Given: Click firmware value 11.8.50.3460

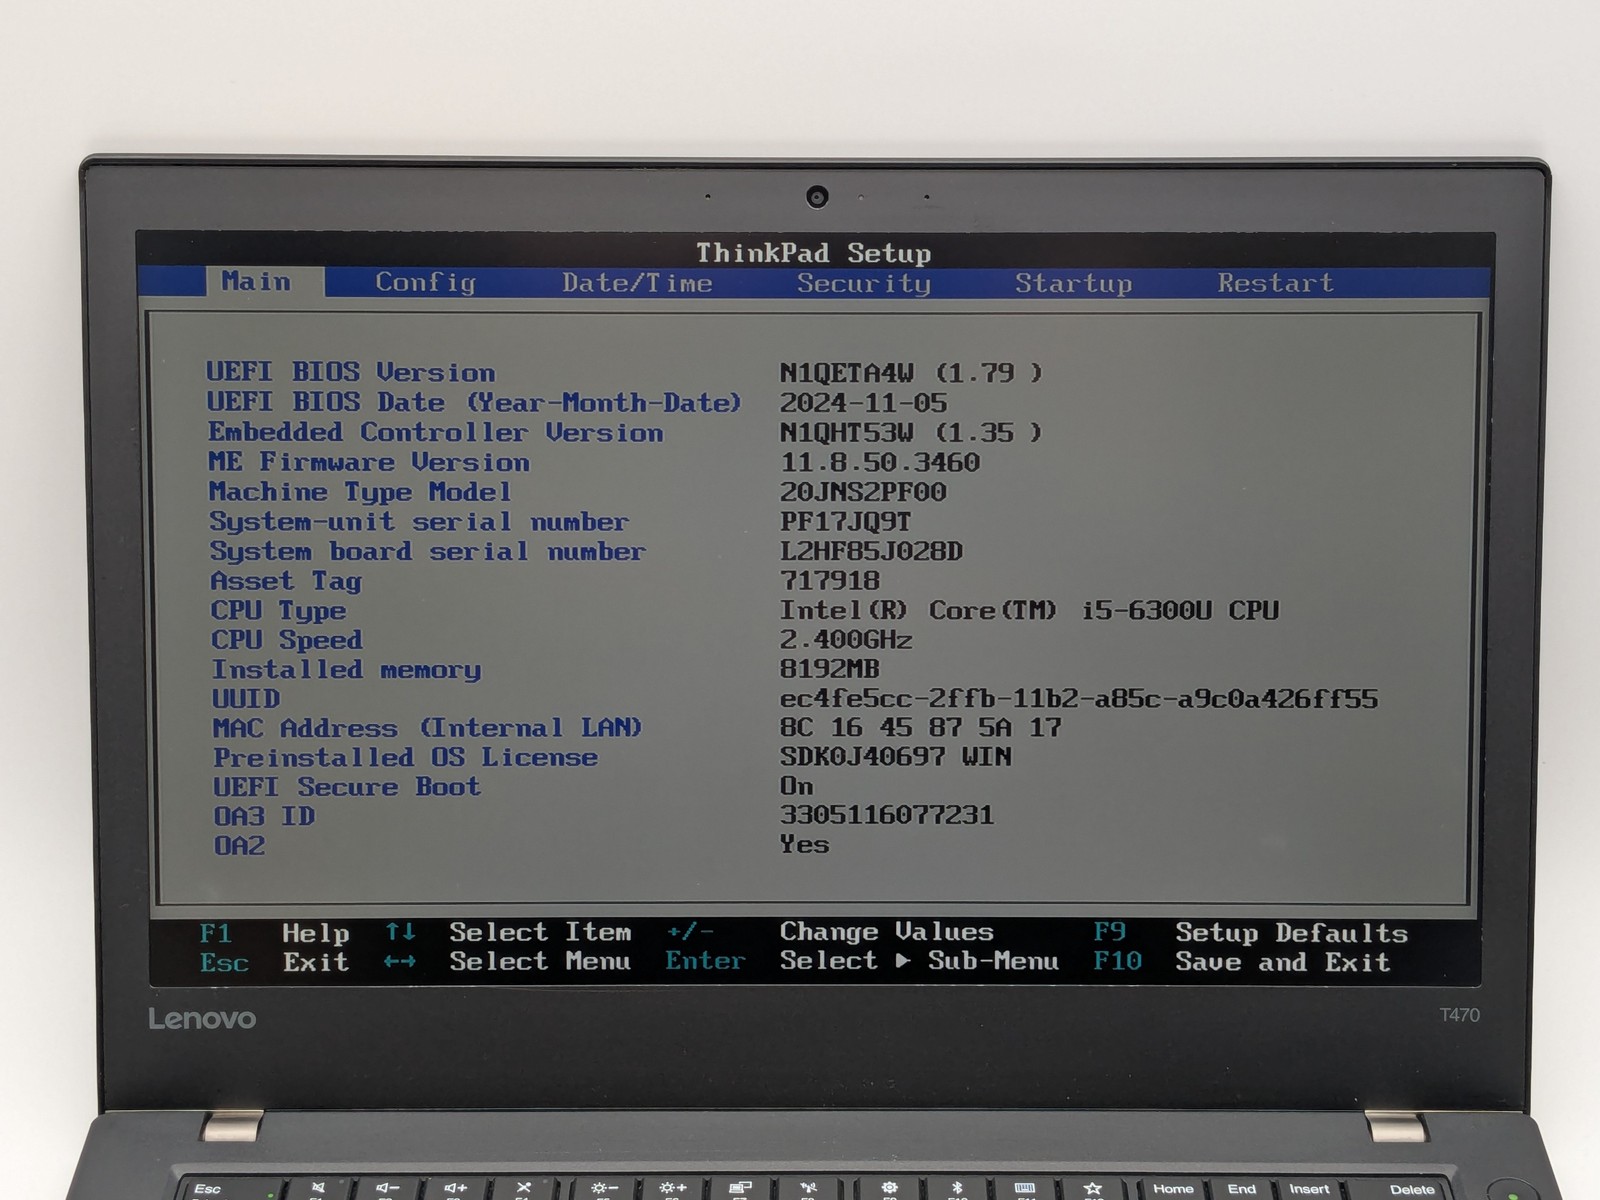Looking at the screenshot, I should pyautogui.click(x=880, y=462).
